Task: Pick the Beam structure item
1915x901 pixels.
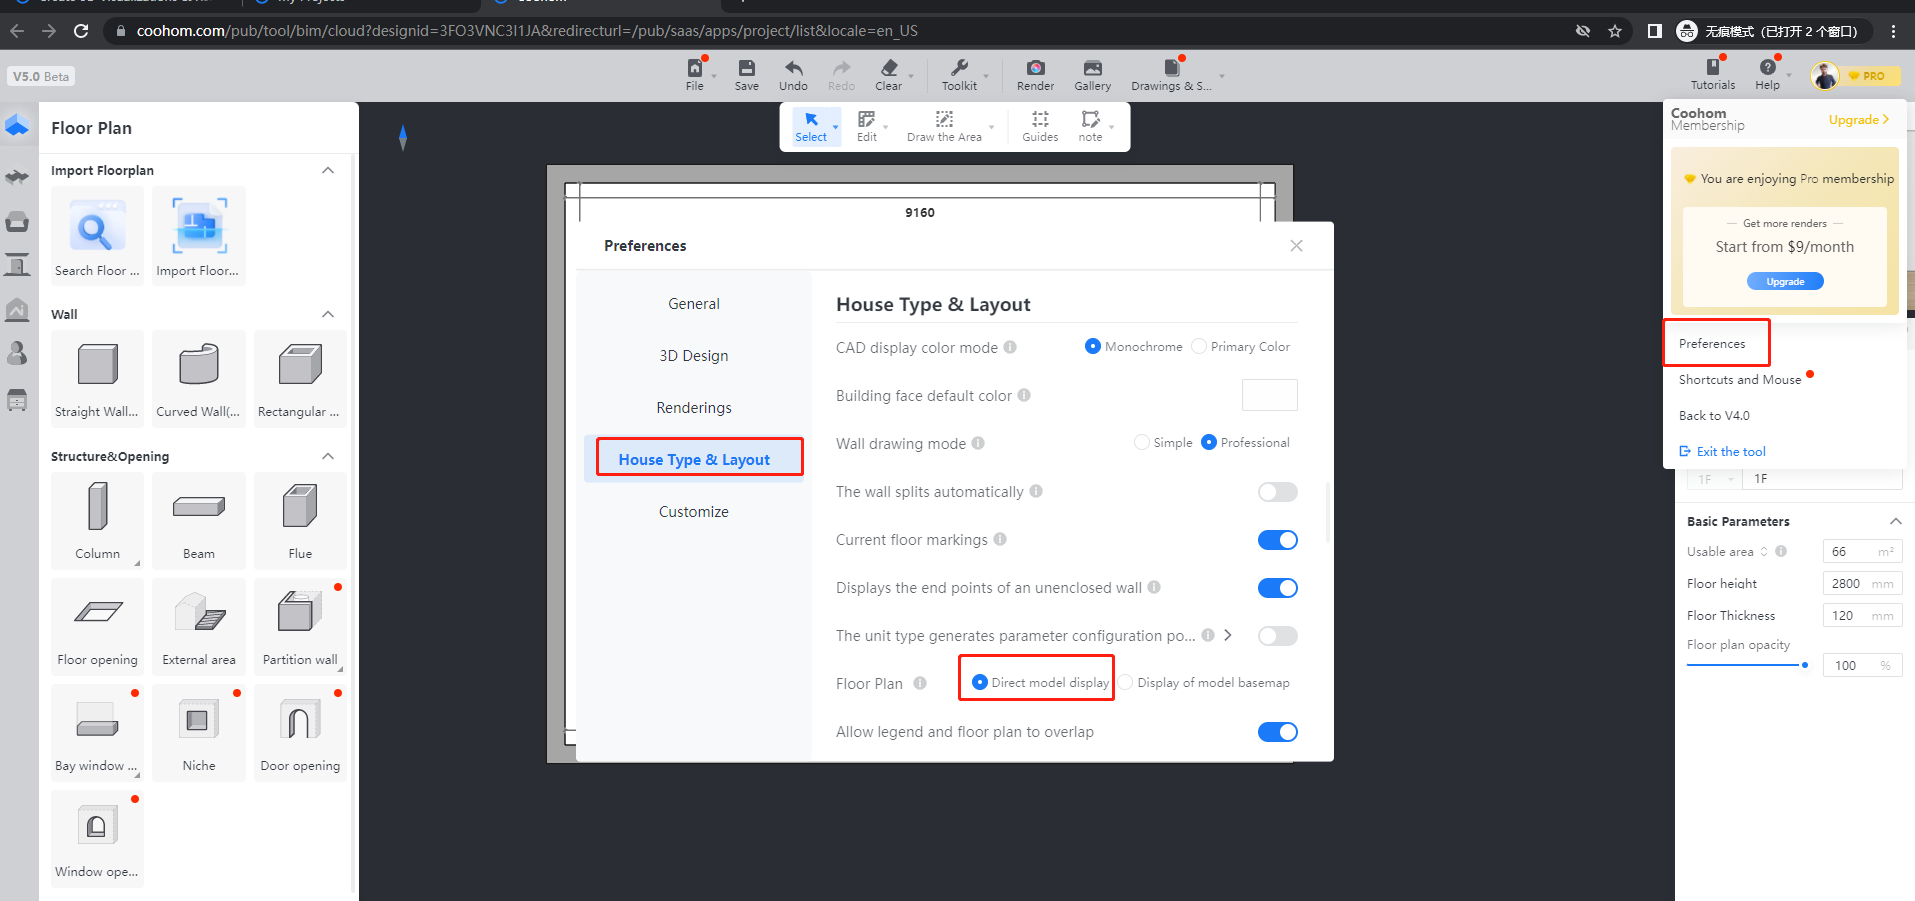Action: coord(198,520)
